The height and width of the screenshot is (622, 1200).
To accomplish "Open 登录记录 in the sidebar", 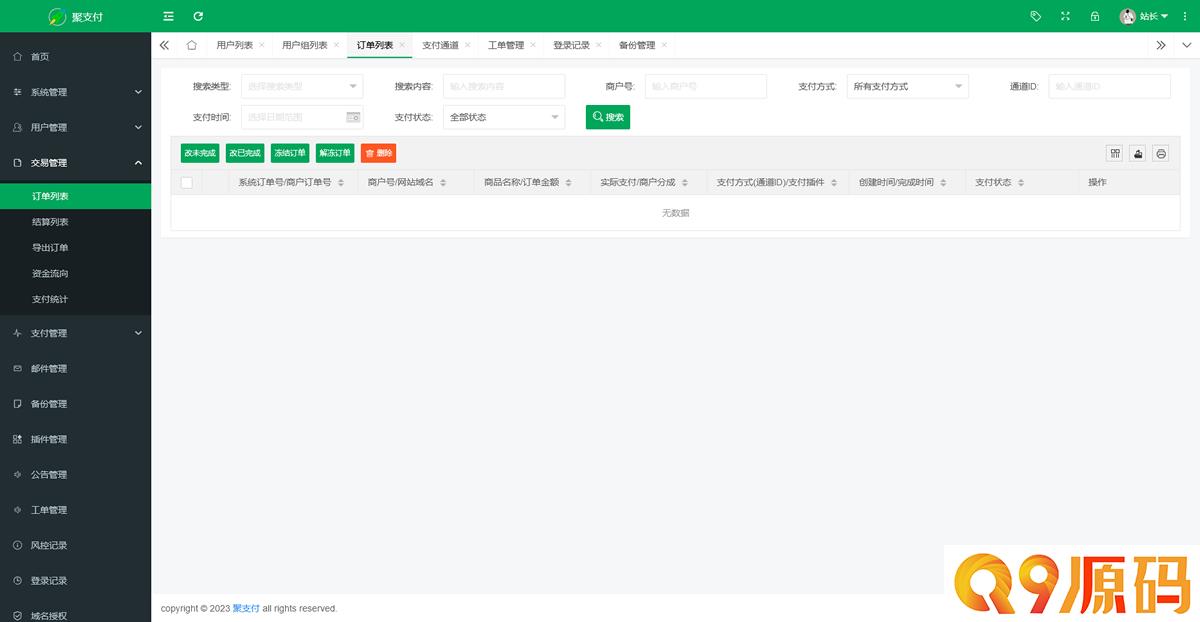I will click(x=75, y=580).
